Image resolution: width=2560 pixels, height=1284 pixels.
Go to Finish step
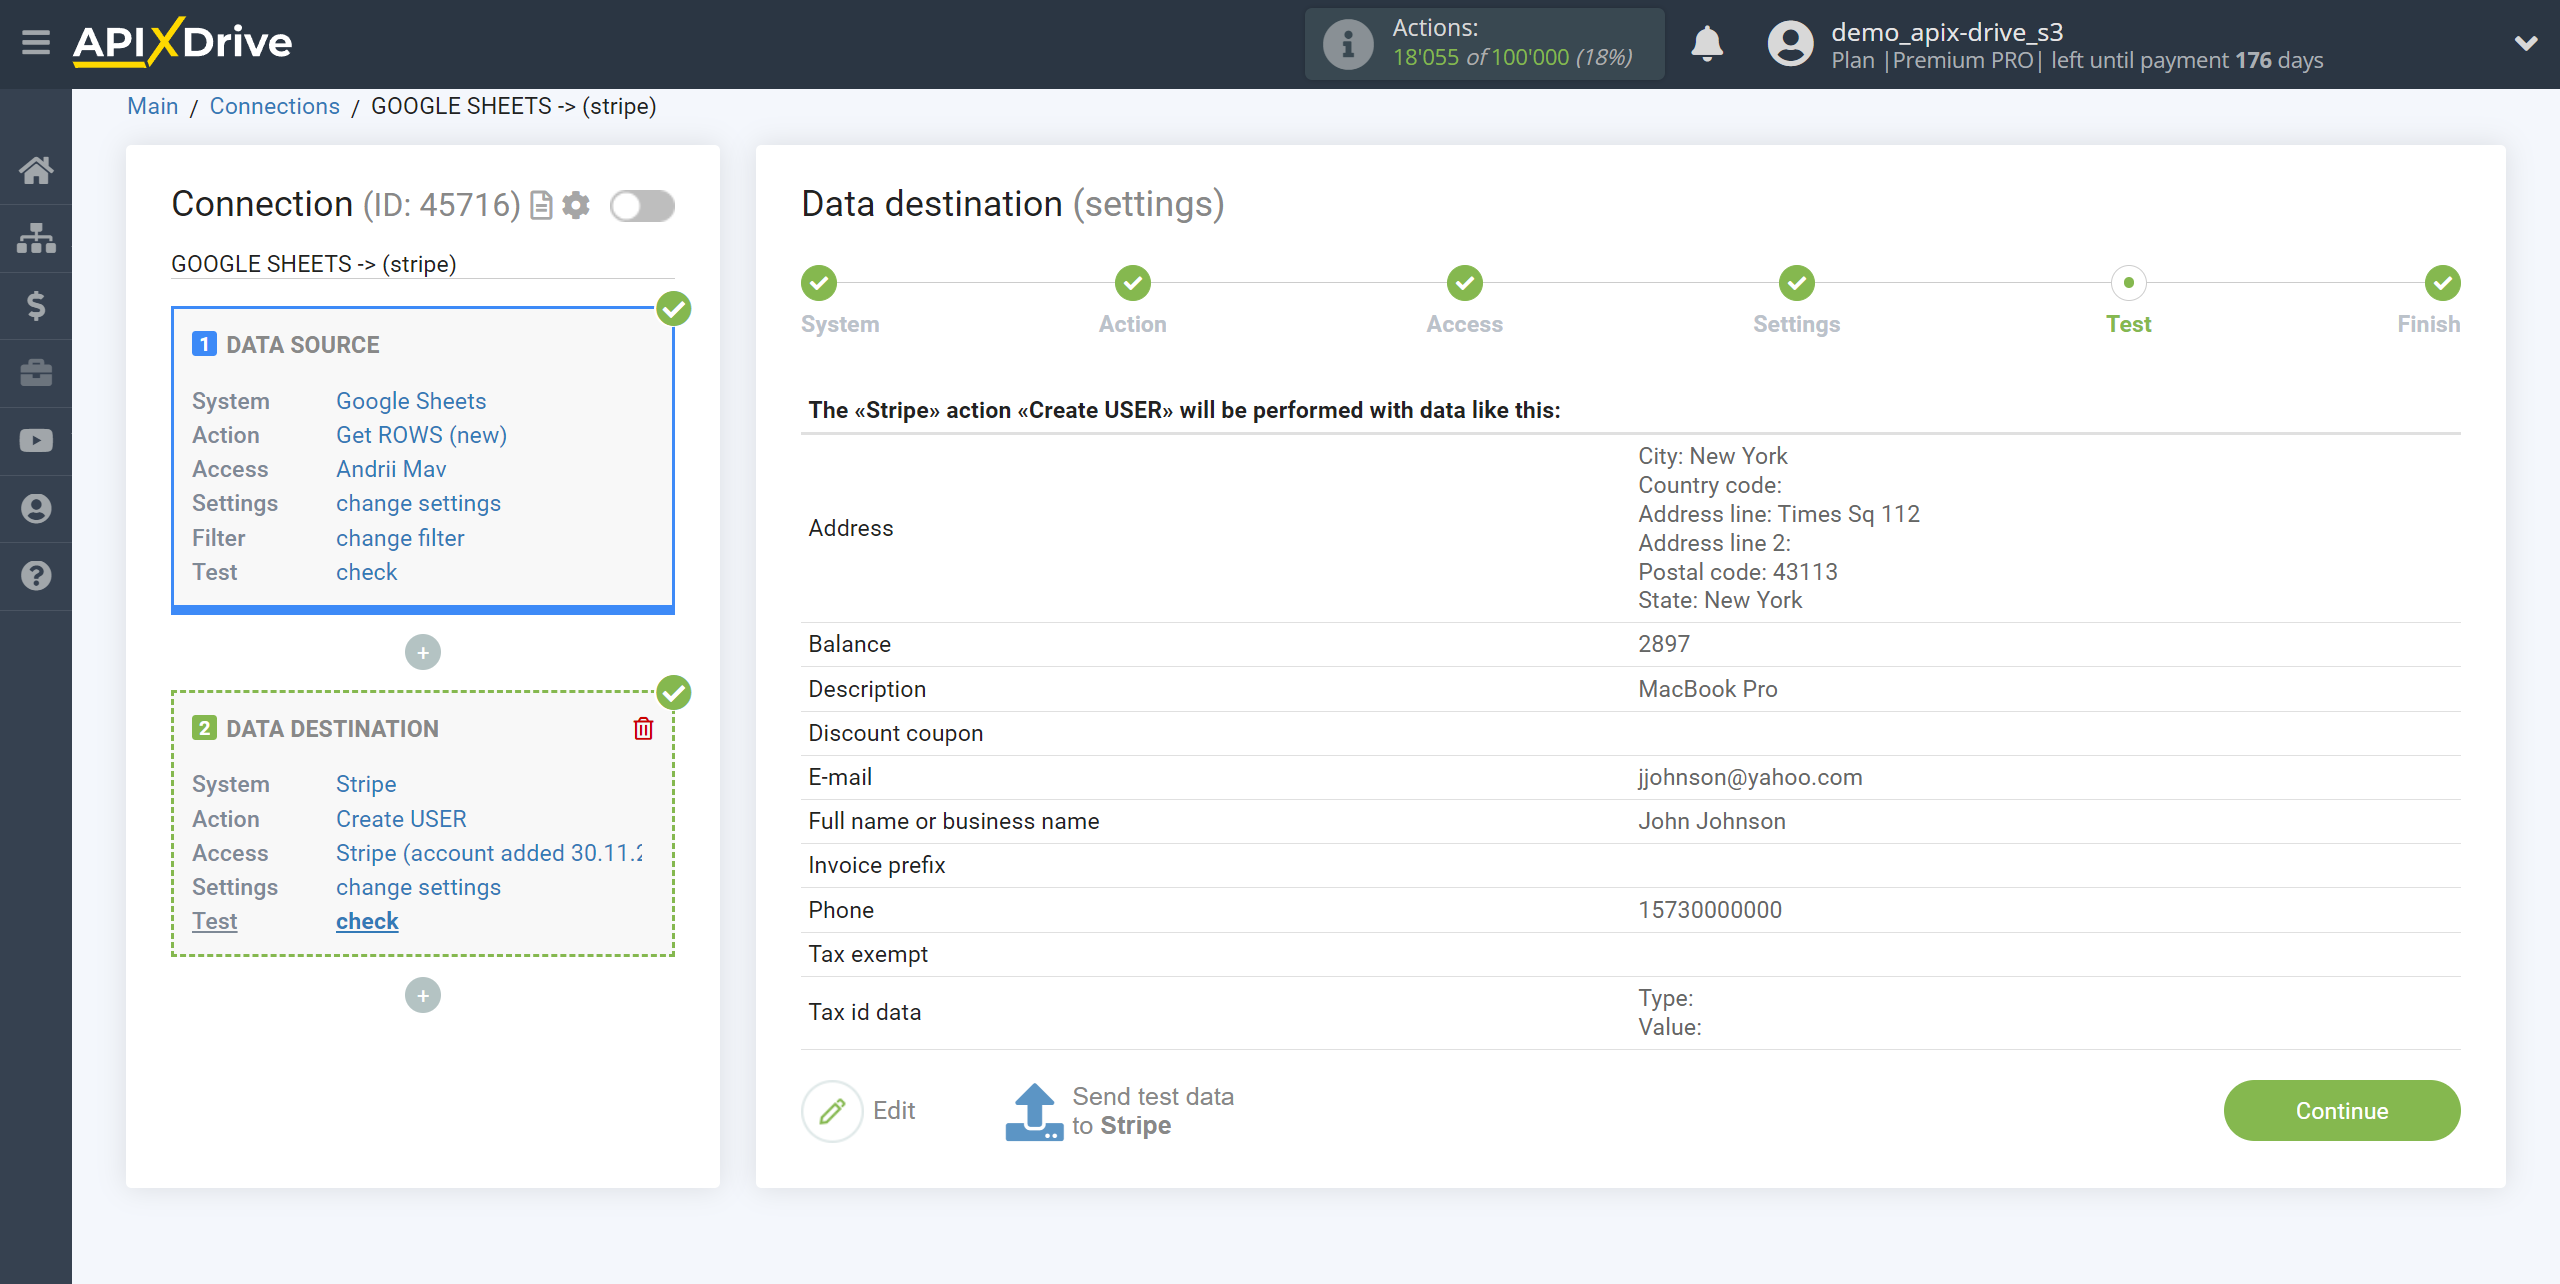(x=2442, y=283)
